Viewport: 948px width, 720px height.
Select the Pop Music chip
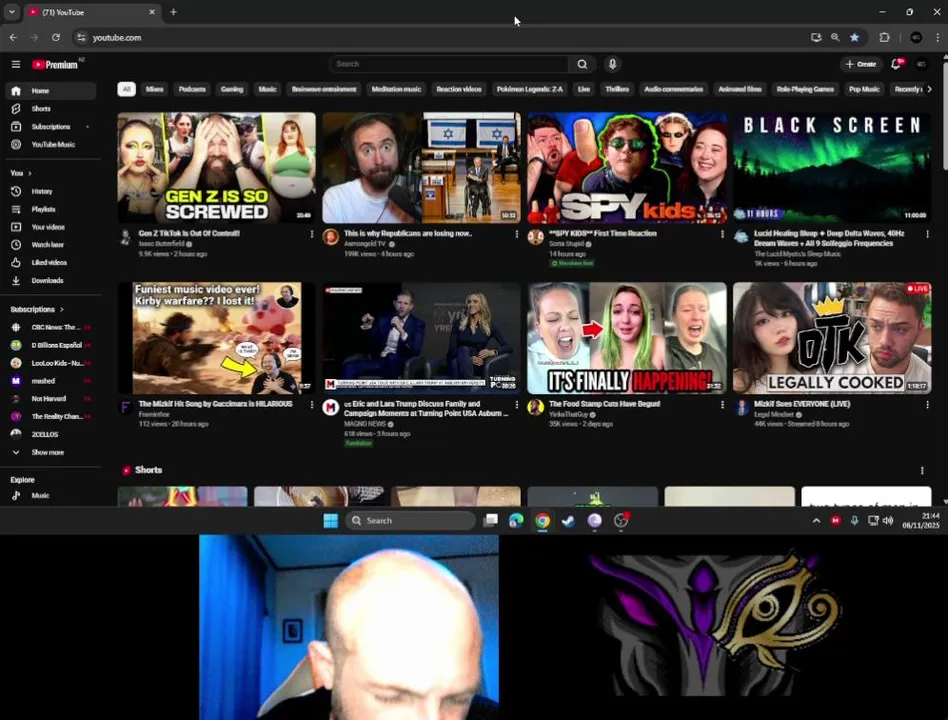[x=864, y=89]
